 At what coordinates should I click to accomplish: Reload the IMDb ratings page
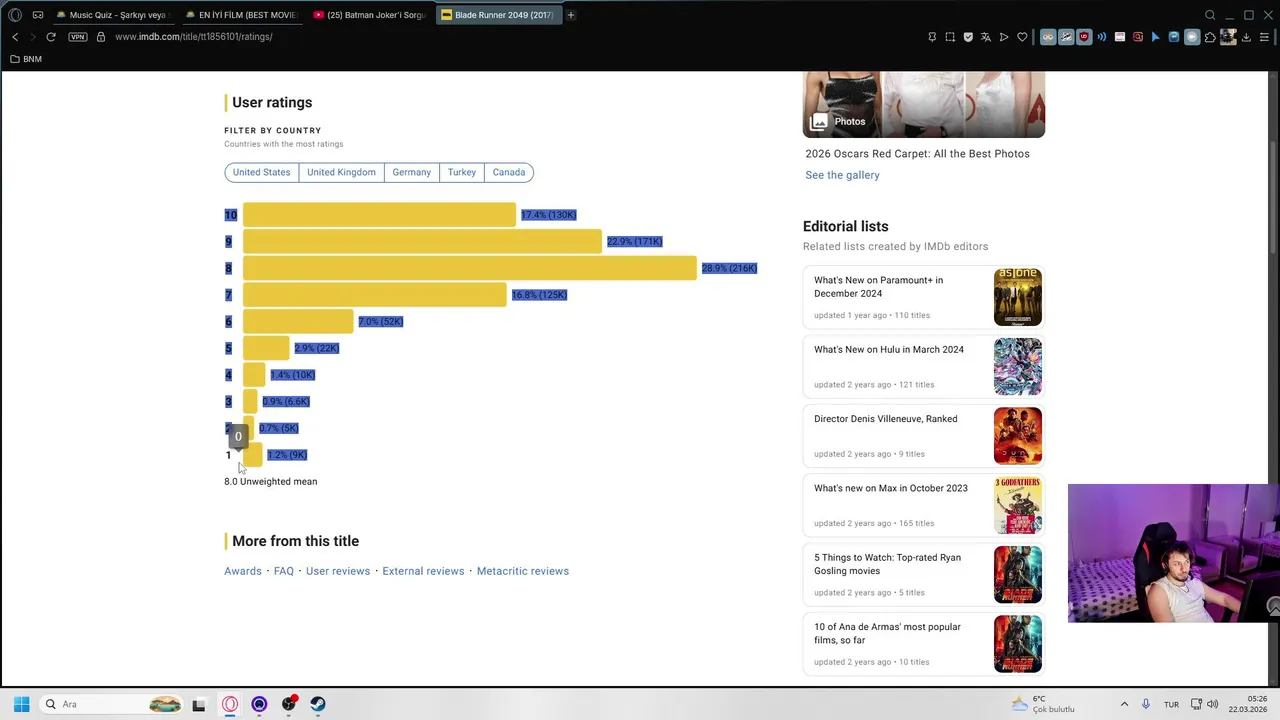click(x=51, y=37)
